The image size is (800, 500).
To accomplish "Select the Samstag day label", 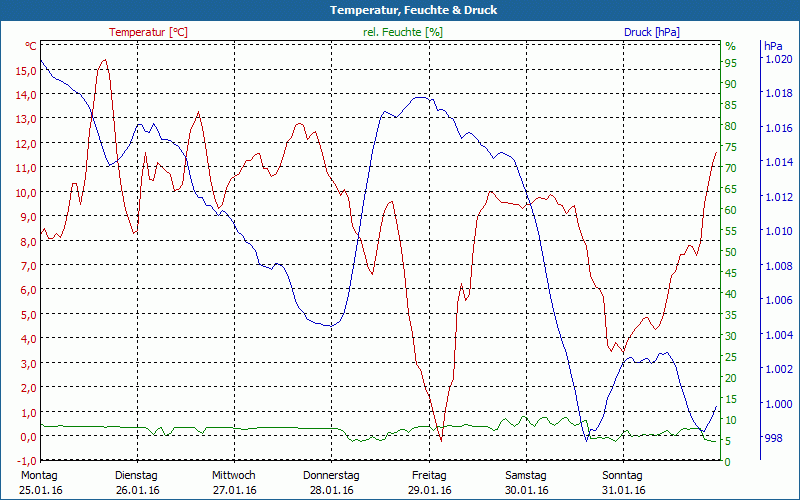I will click(x=526, y=475).
